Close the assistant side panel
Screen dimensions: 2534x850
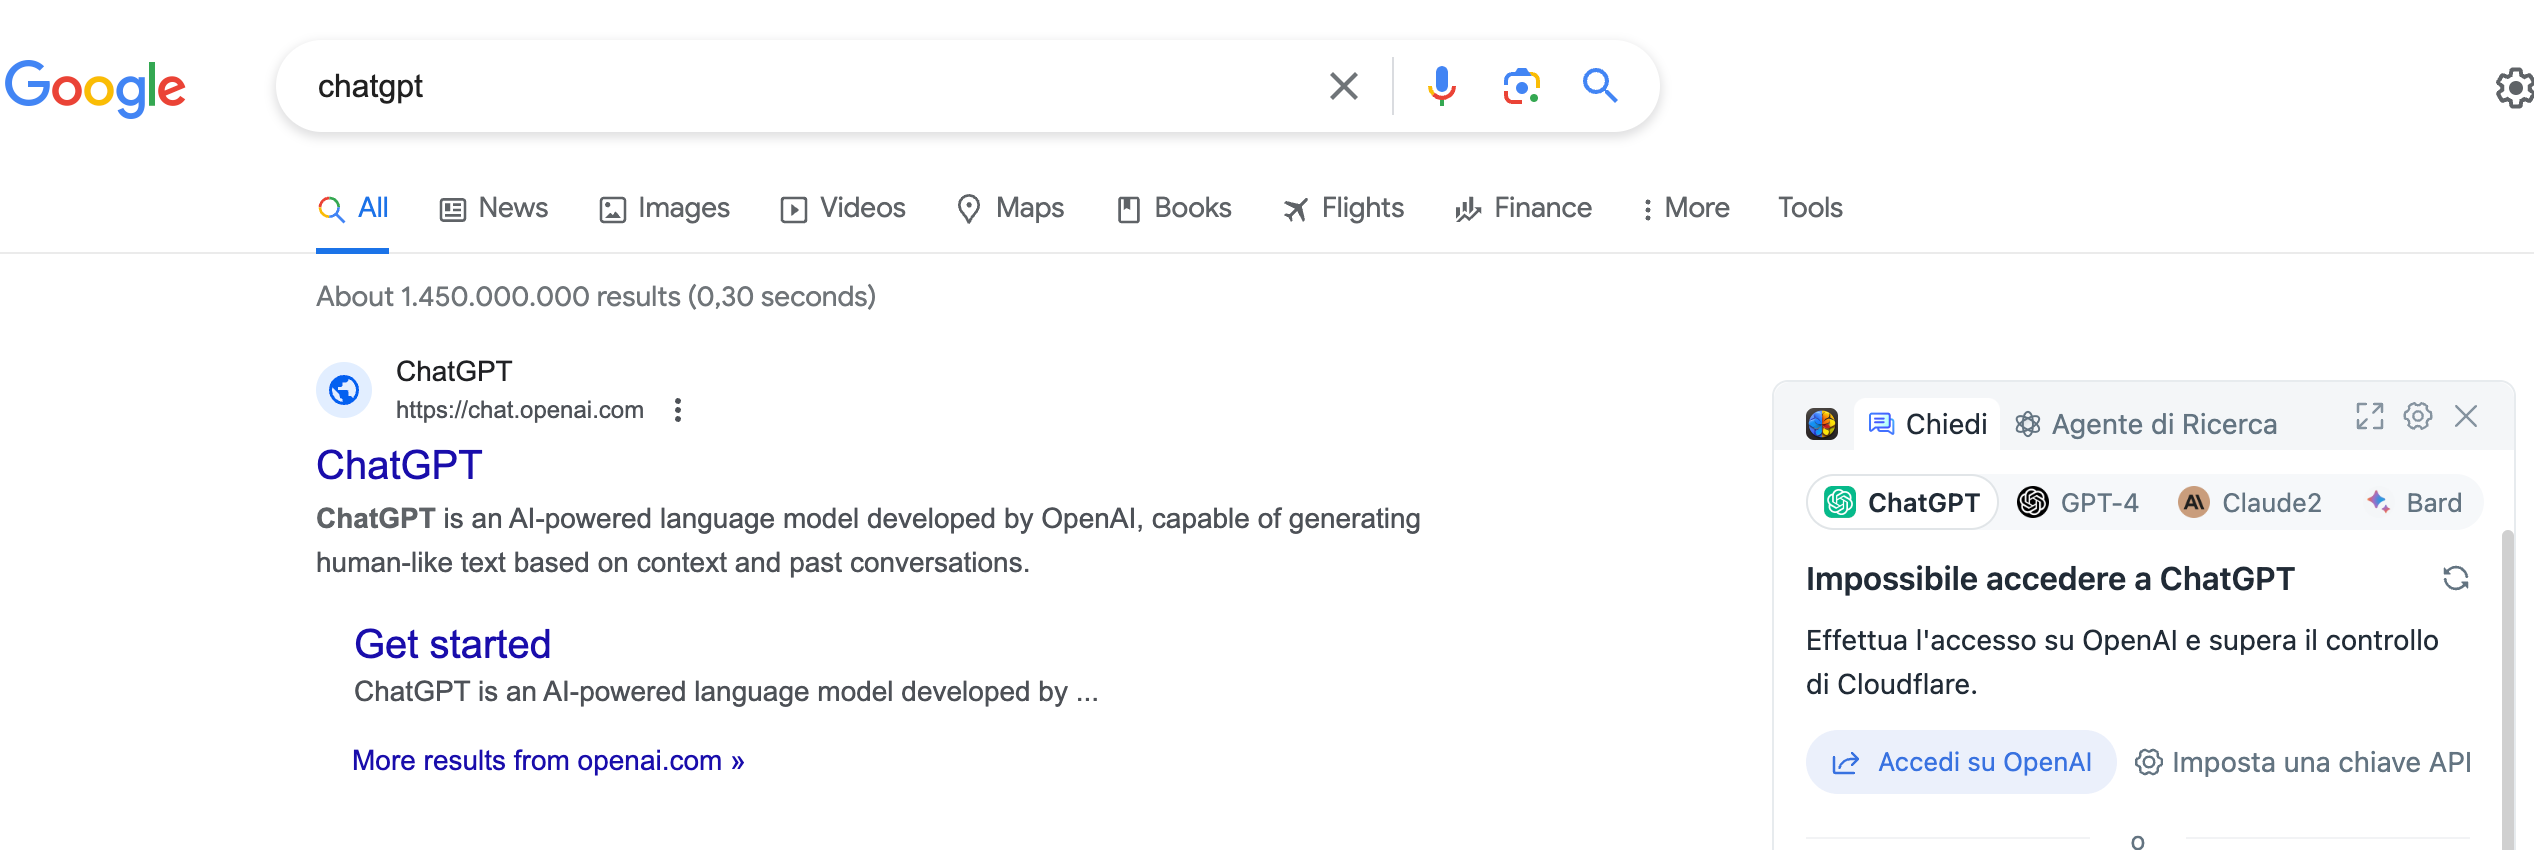point(2466,416)
